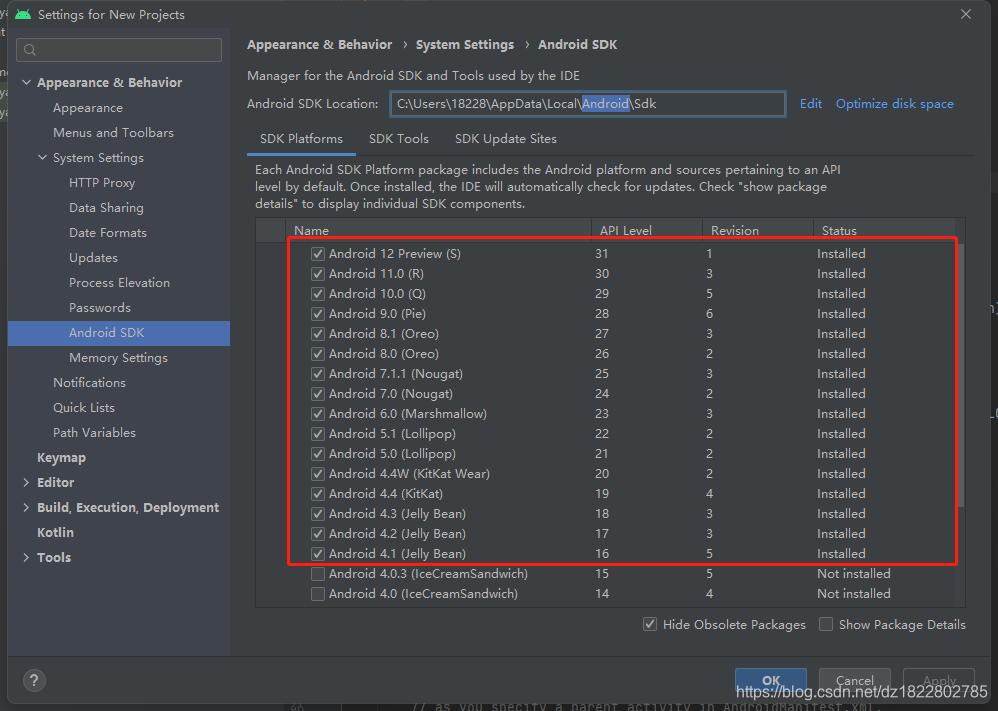Expand the Tools settings section

pos(26,558)
